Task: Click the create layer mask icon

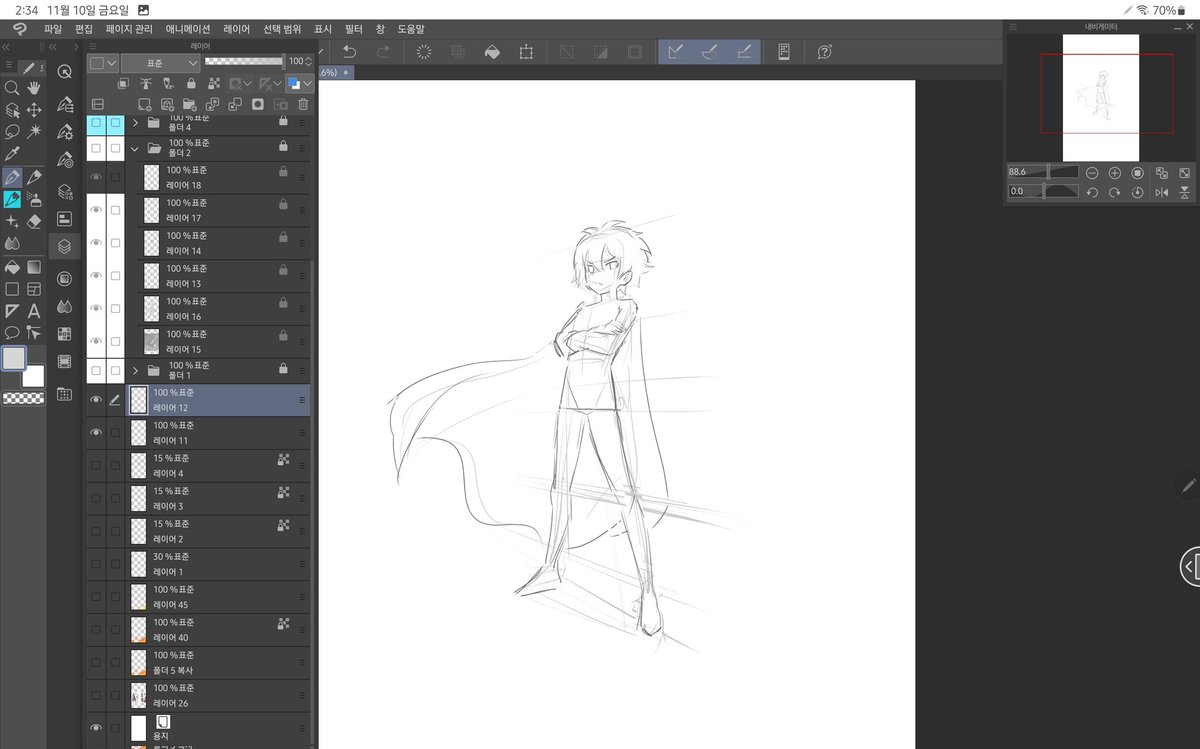Action: coord(257,104)
